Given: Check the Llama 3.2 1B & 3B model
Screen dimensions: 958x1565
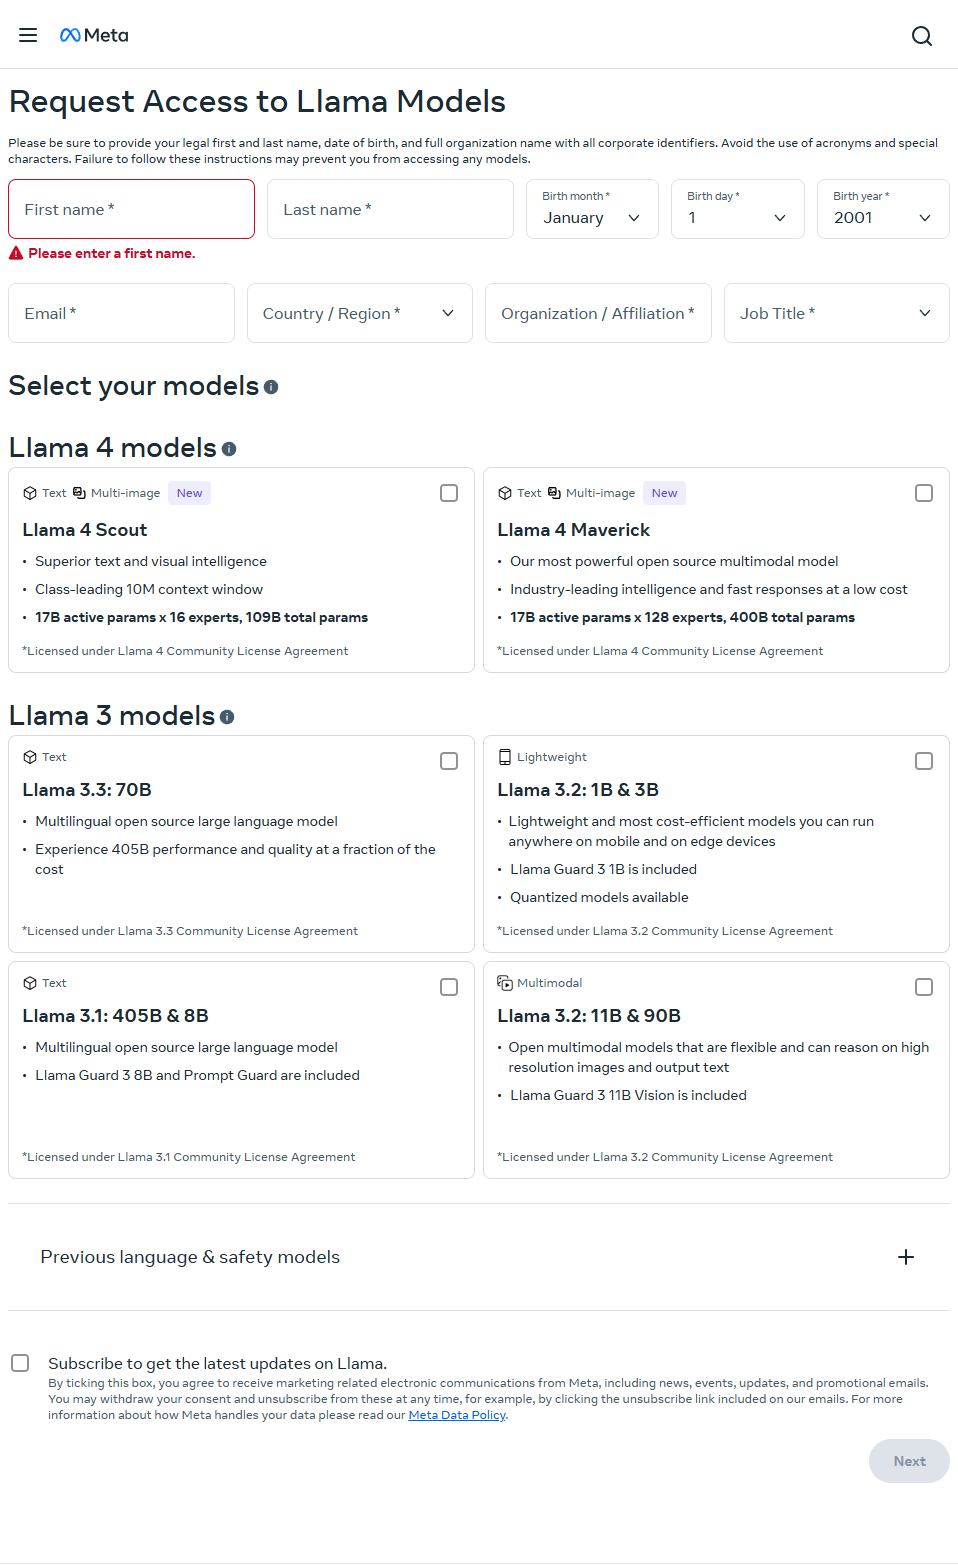Looking at the screenshot, I should click(x=923, y=761).
